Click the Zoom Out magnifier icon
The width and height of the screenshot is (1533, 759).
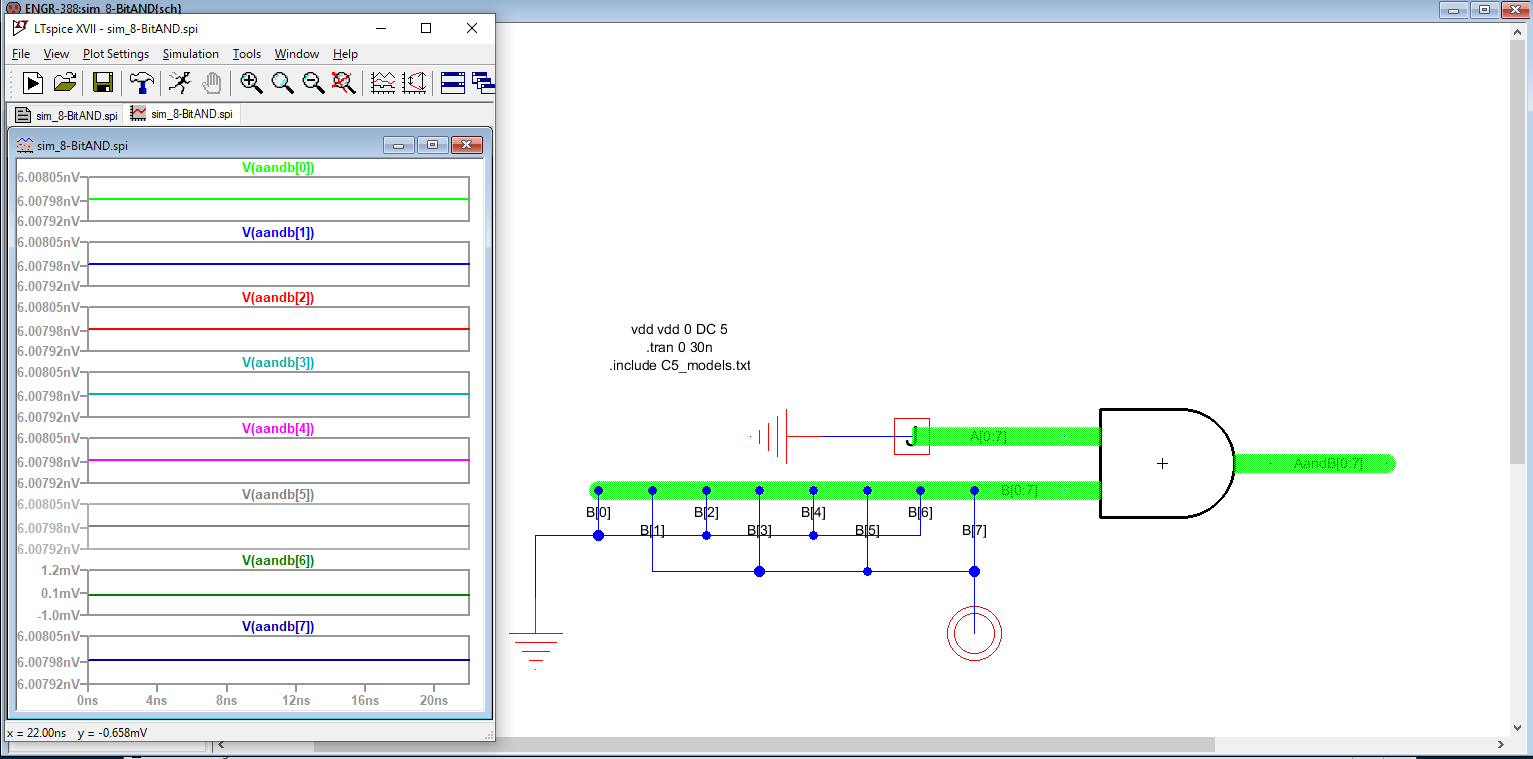[x=313, y=83]
